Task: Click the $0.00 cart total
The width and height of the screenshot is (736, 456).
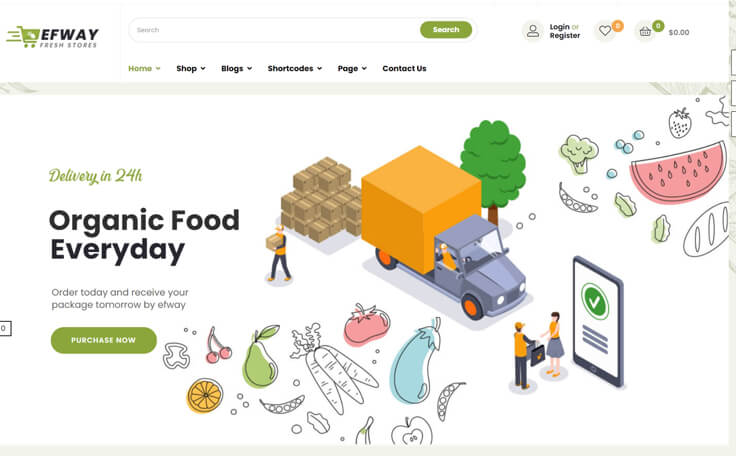Action: [679, 32]
